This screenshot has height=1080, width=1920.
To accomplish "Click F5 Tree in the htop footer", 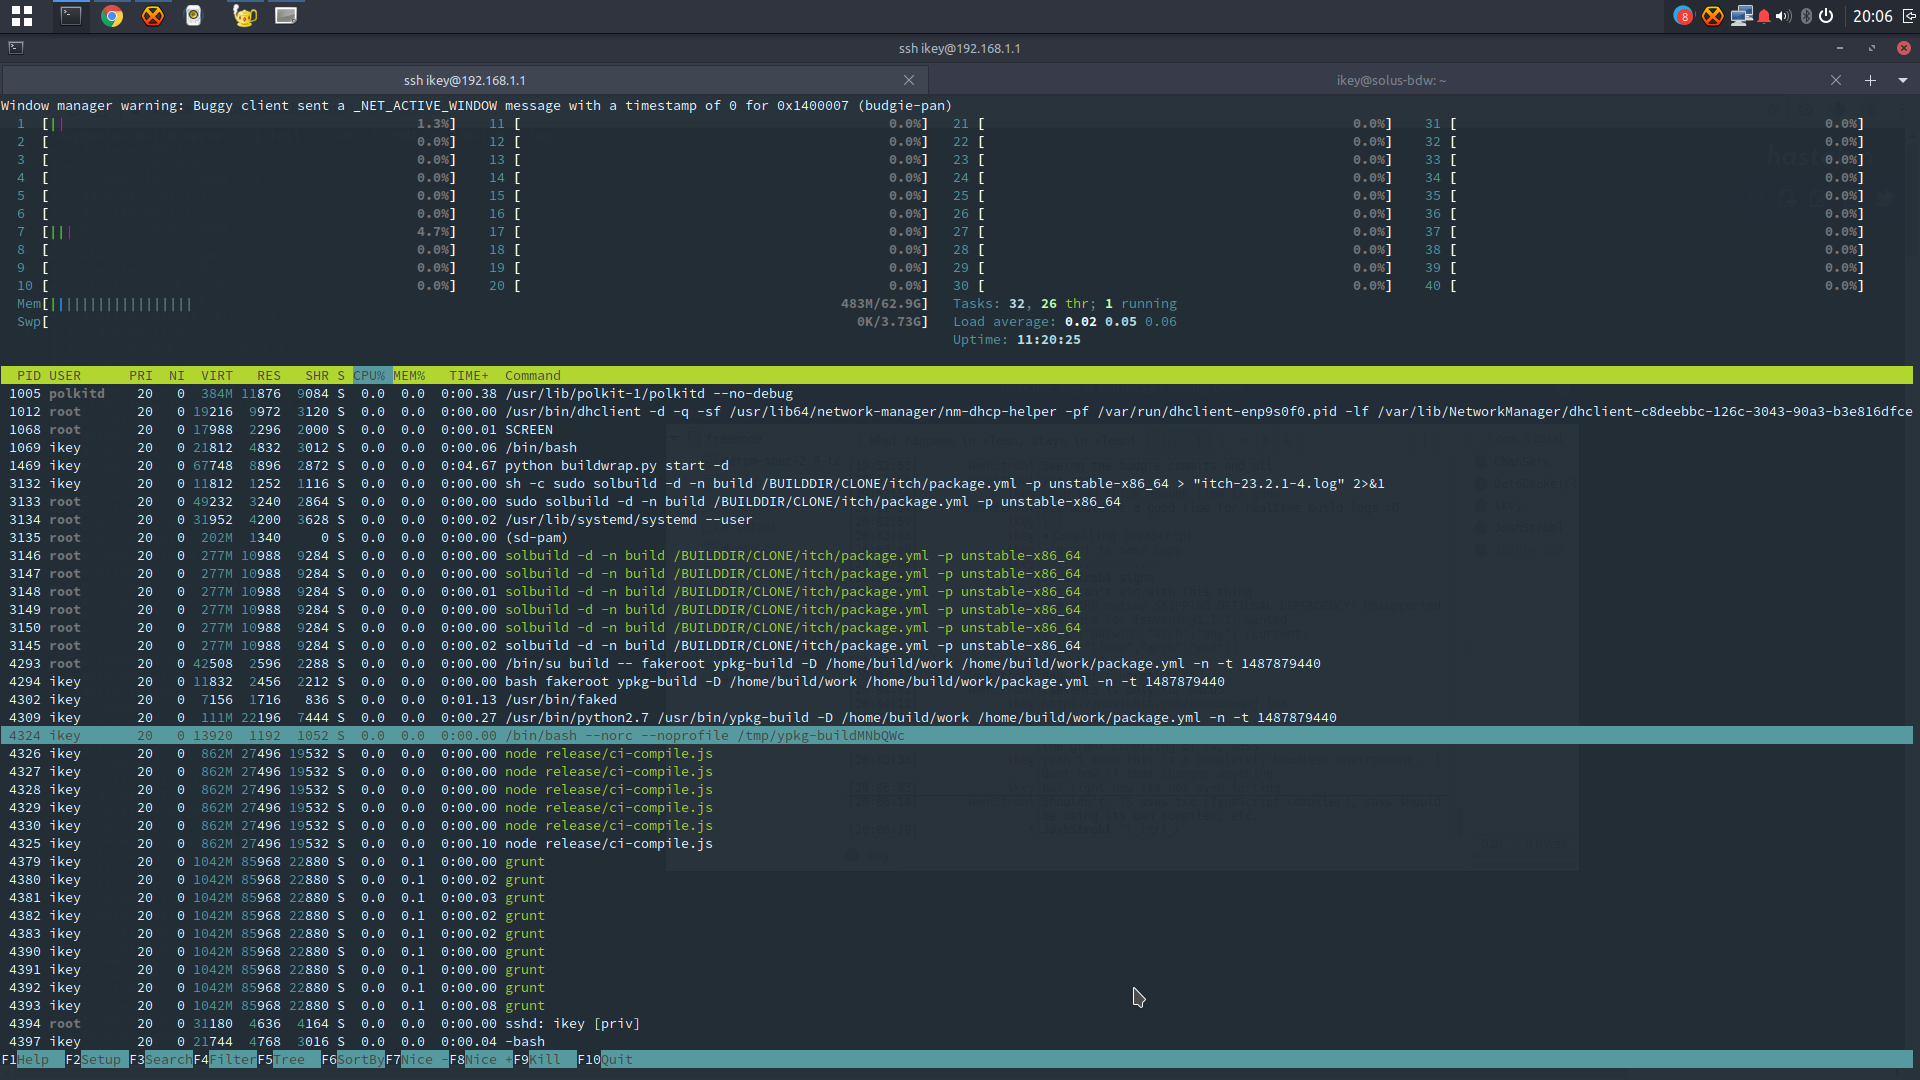I will (x=288, y=1060).
